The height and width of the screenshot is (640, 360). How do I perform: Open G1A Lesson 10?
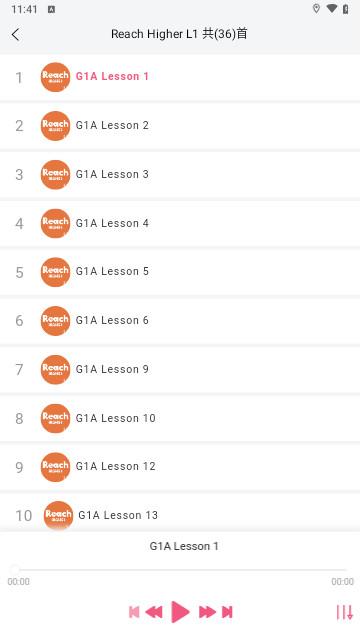click(180, 418)
